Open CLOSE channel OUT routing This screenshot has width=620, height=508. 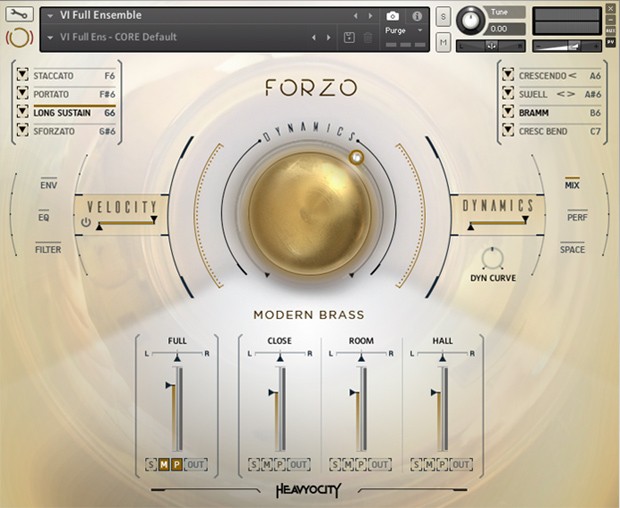299,465
